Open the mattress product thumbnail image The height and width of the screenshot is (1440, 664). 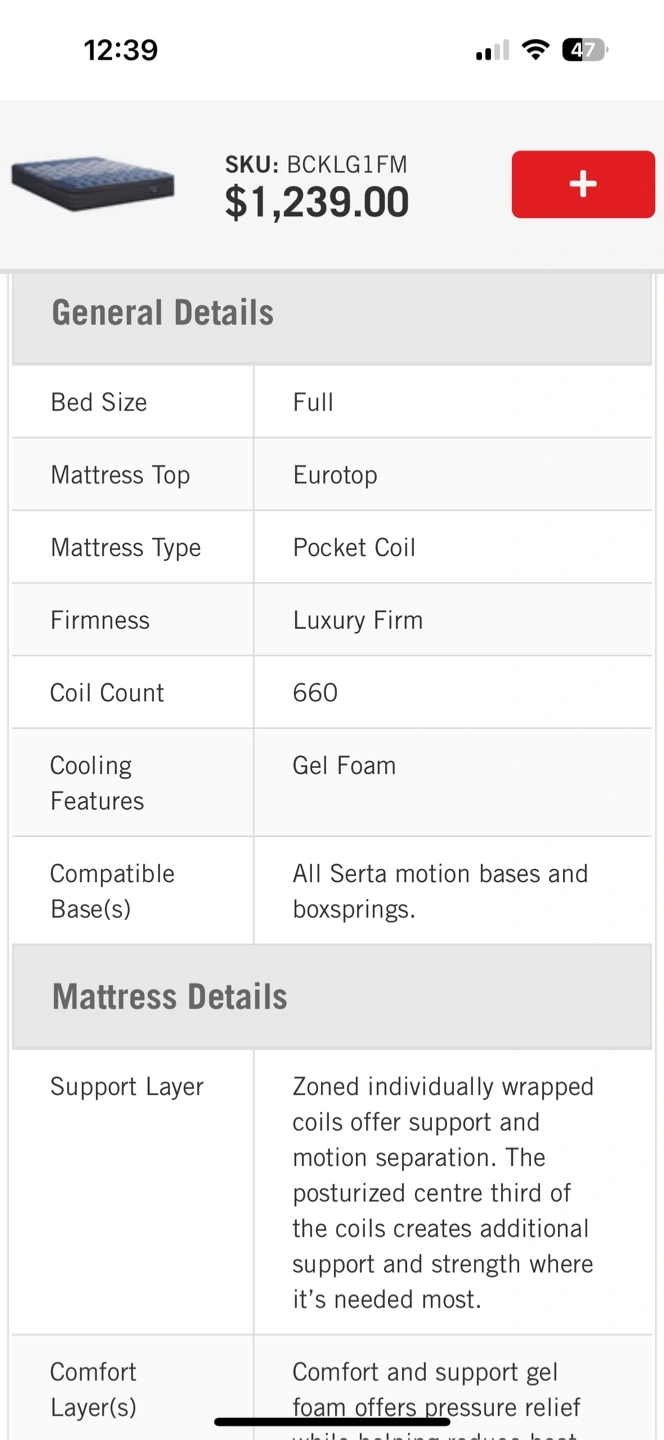pos(93,184)
